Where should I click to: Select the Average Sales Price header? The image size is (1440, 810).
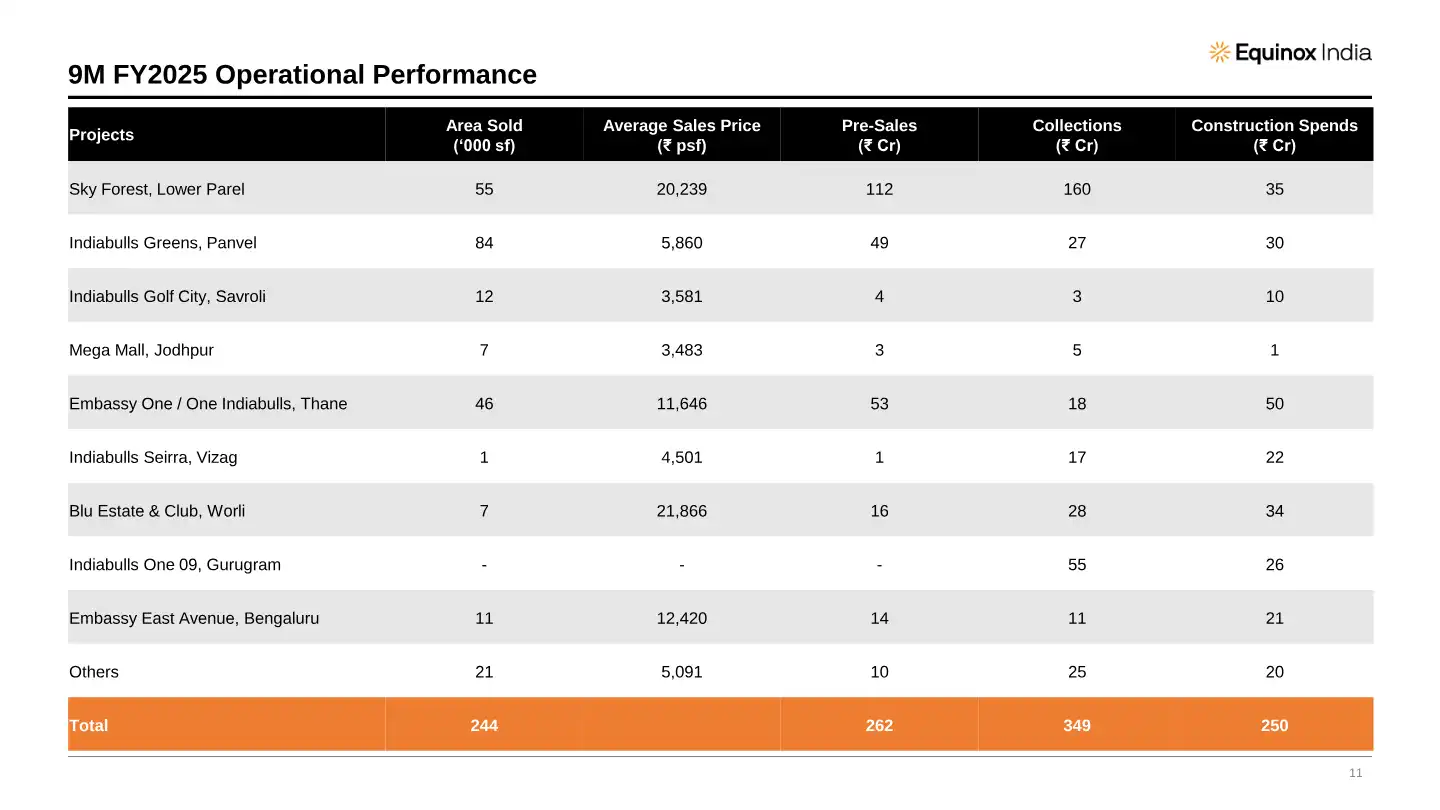681,135
